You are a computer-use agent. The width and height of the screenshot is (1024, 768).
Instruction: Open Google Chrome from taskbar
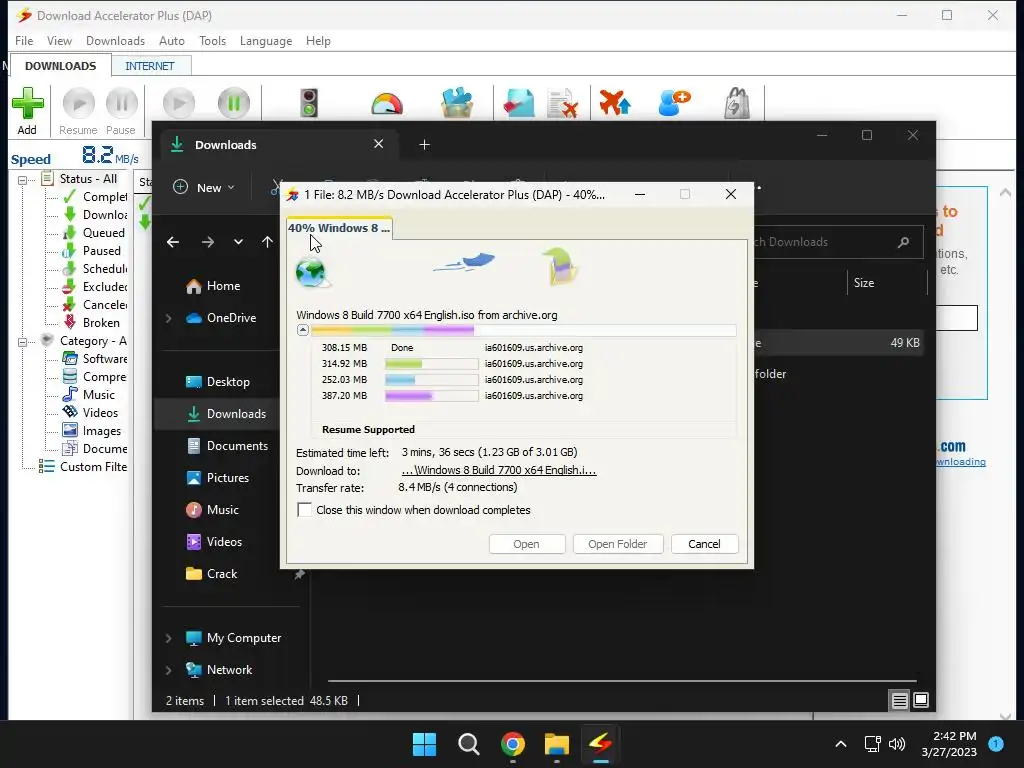pos(513,744)
